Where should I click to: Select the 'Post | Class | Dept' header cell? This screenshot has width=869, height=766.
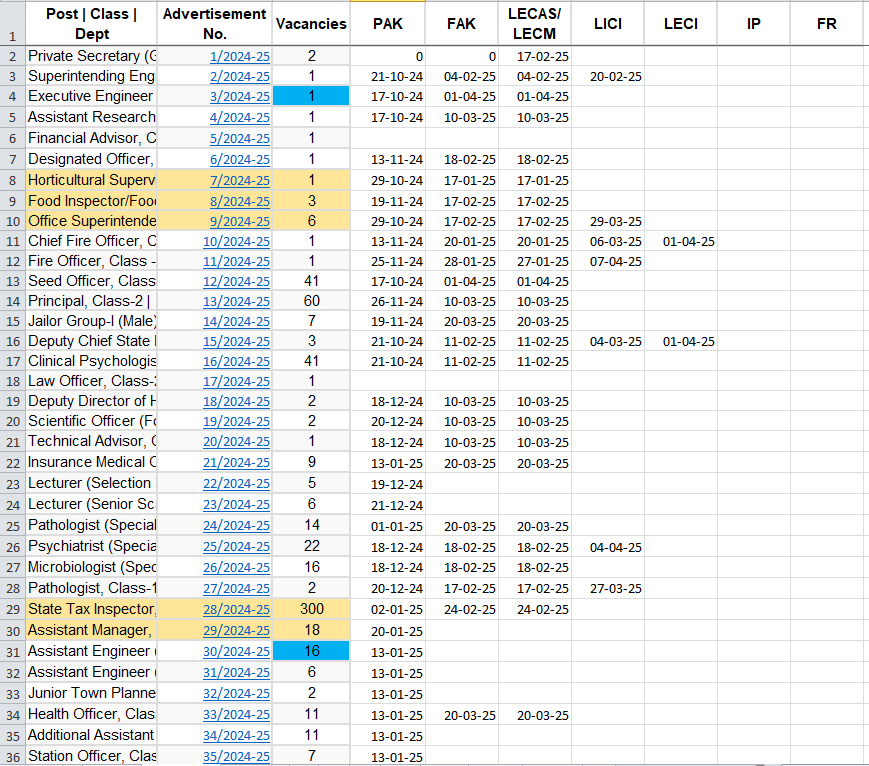[x=91, y=23]
